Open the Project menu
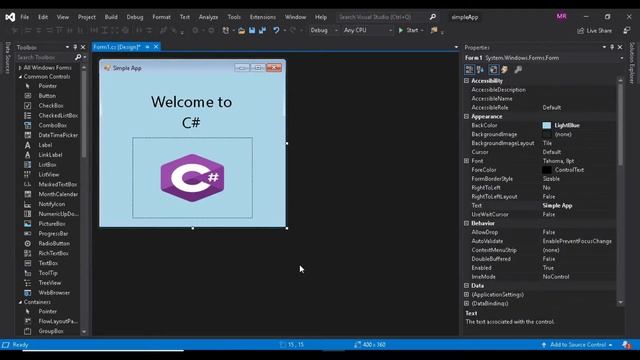 point(87,17)
